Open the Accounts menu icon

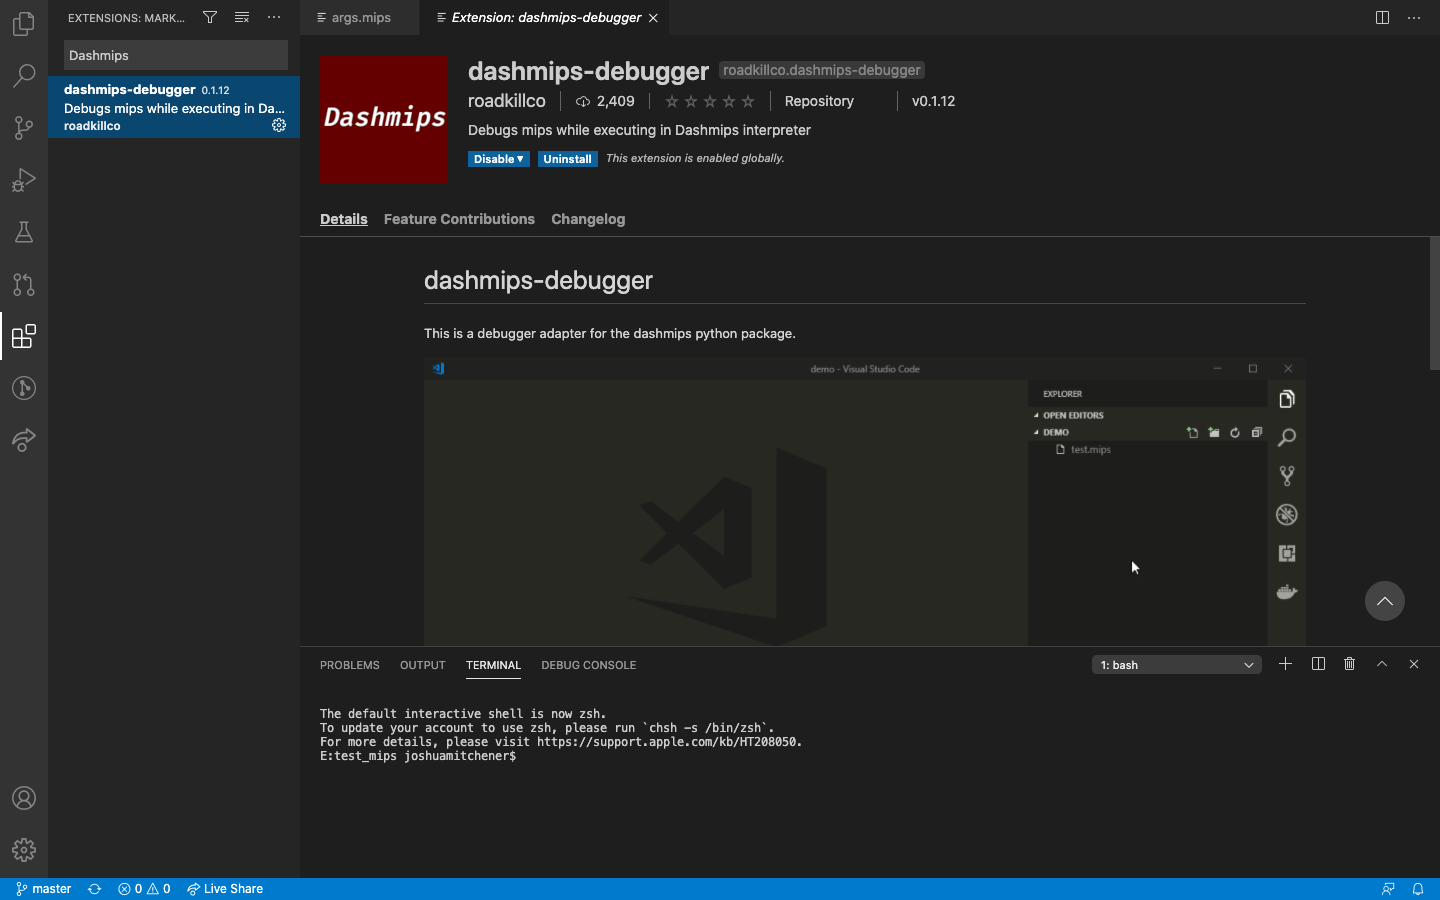[x=24, y=798]
